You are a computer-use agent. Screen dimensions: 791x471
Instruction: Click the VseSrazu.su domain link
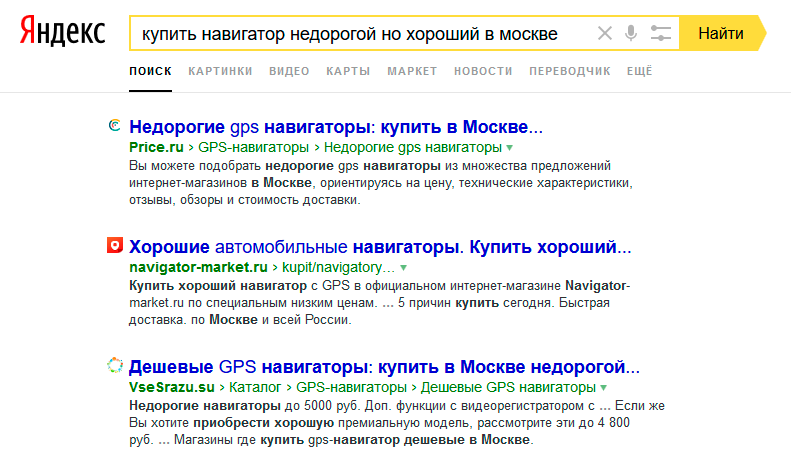coord(172,387)
